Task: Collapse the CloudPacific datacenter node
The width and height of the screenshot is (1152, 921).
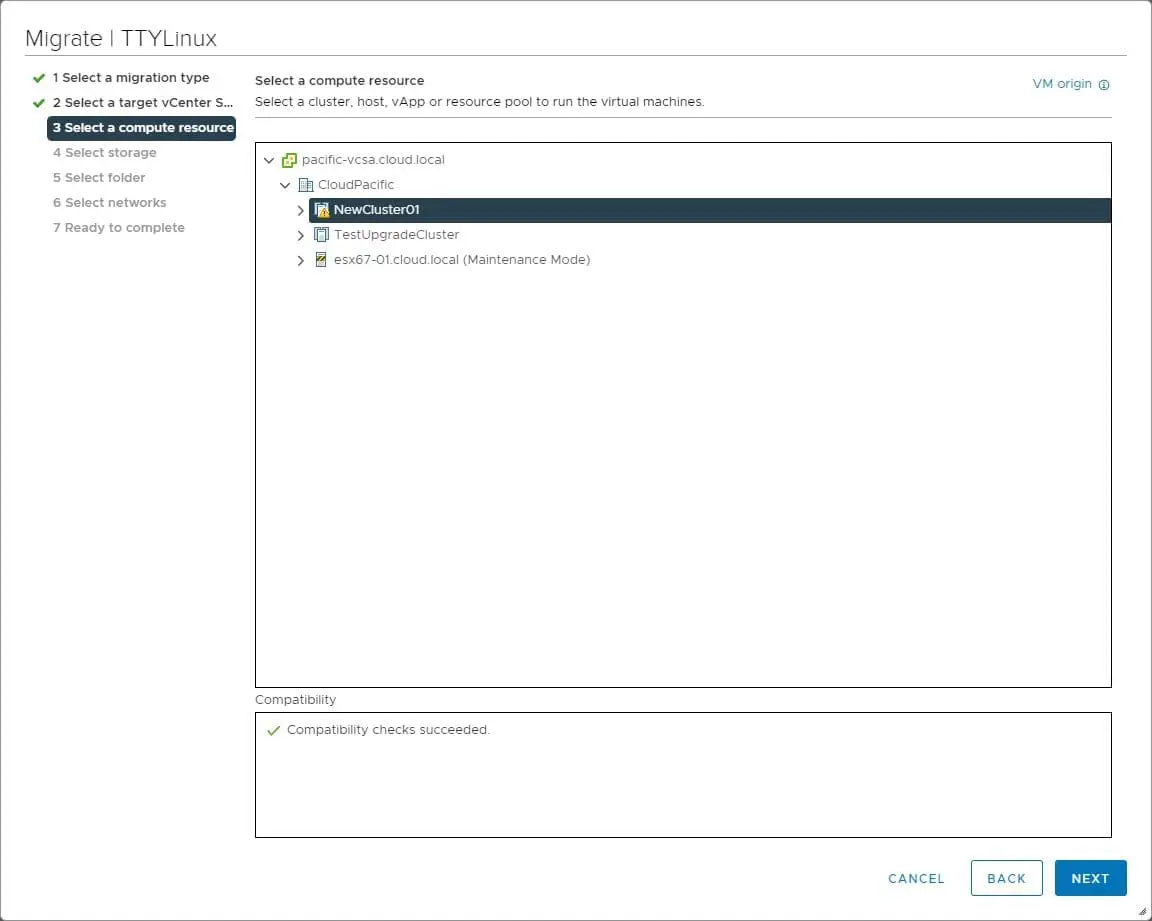Action: (285, 185)
